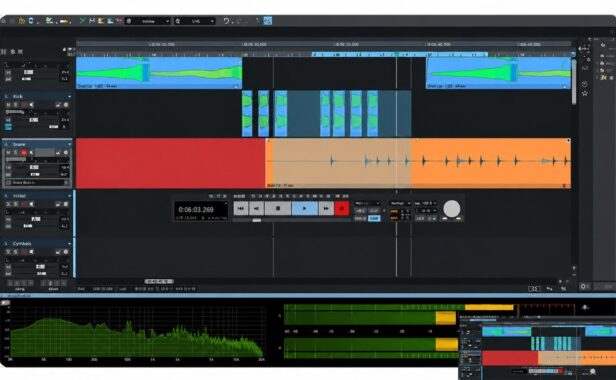Click the Cymbals track automation curve icon
Viewport: 616px width, 380px height.
click(x=58, y=252)
